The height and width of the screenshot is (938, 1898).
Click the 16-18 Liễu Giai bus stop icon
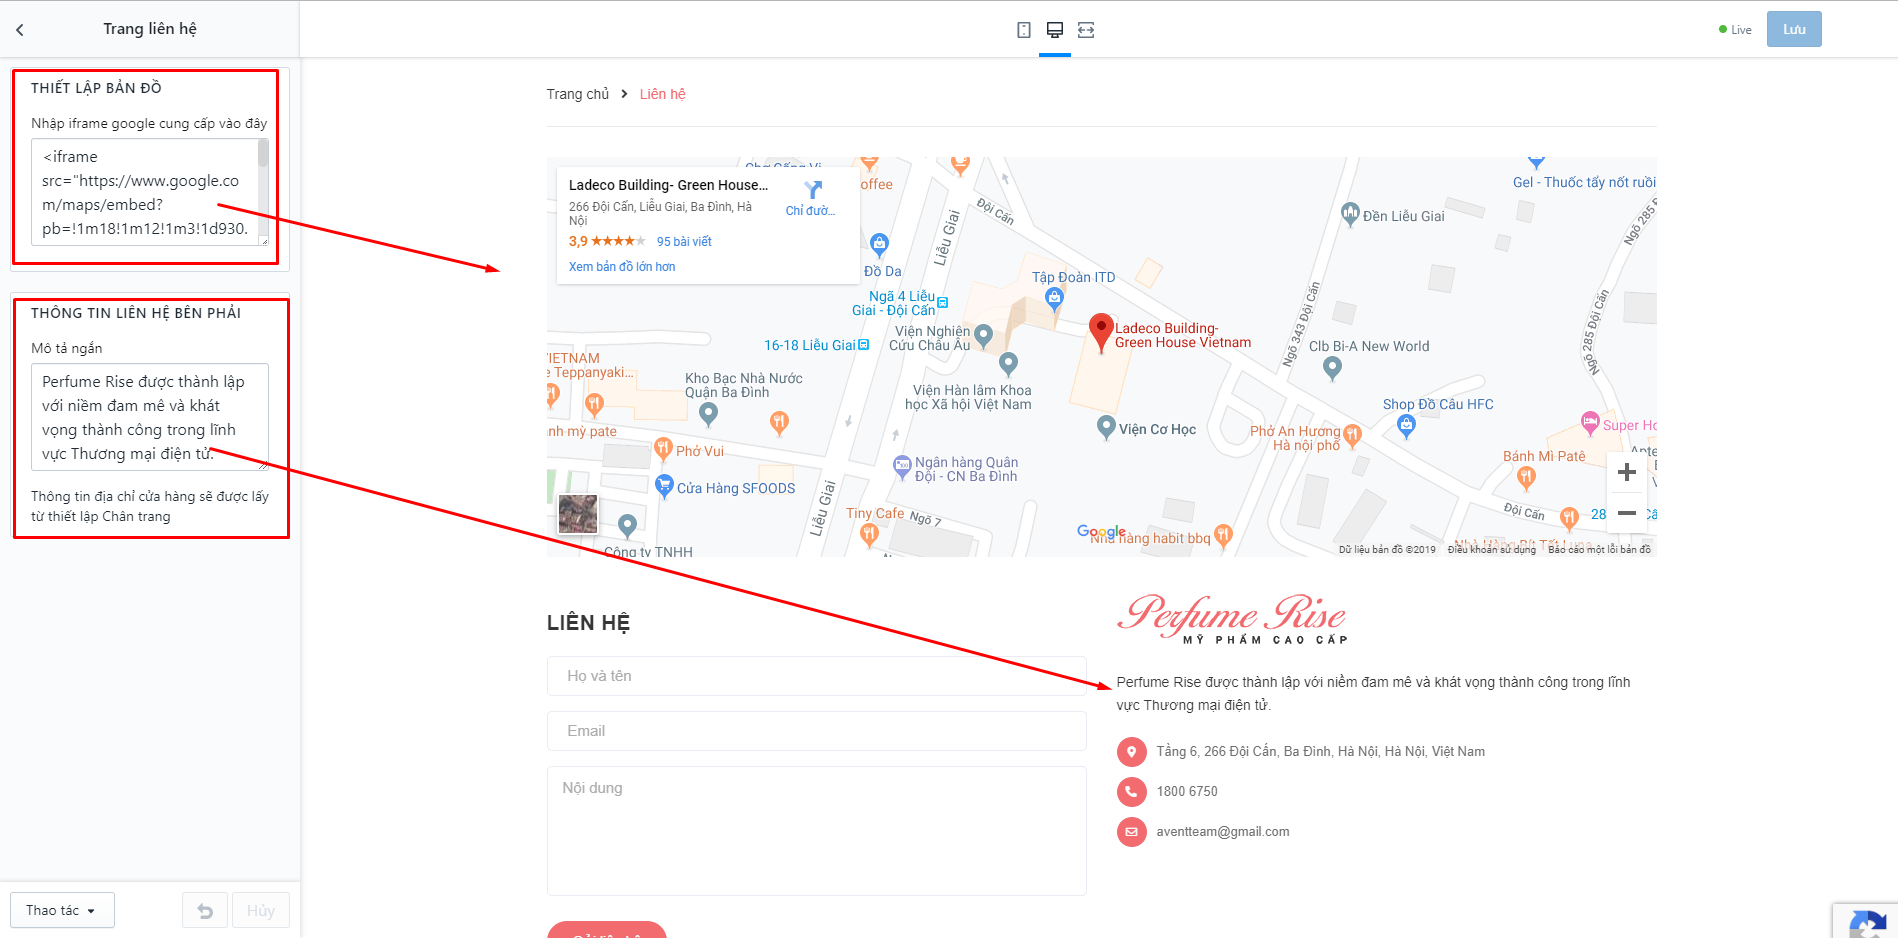[x=864, y=345]
